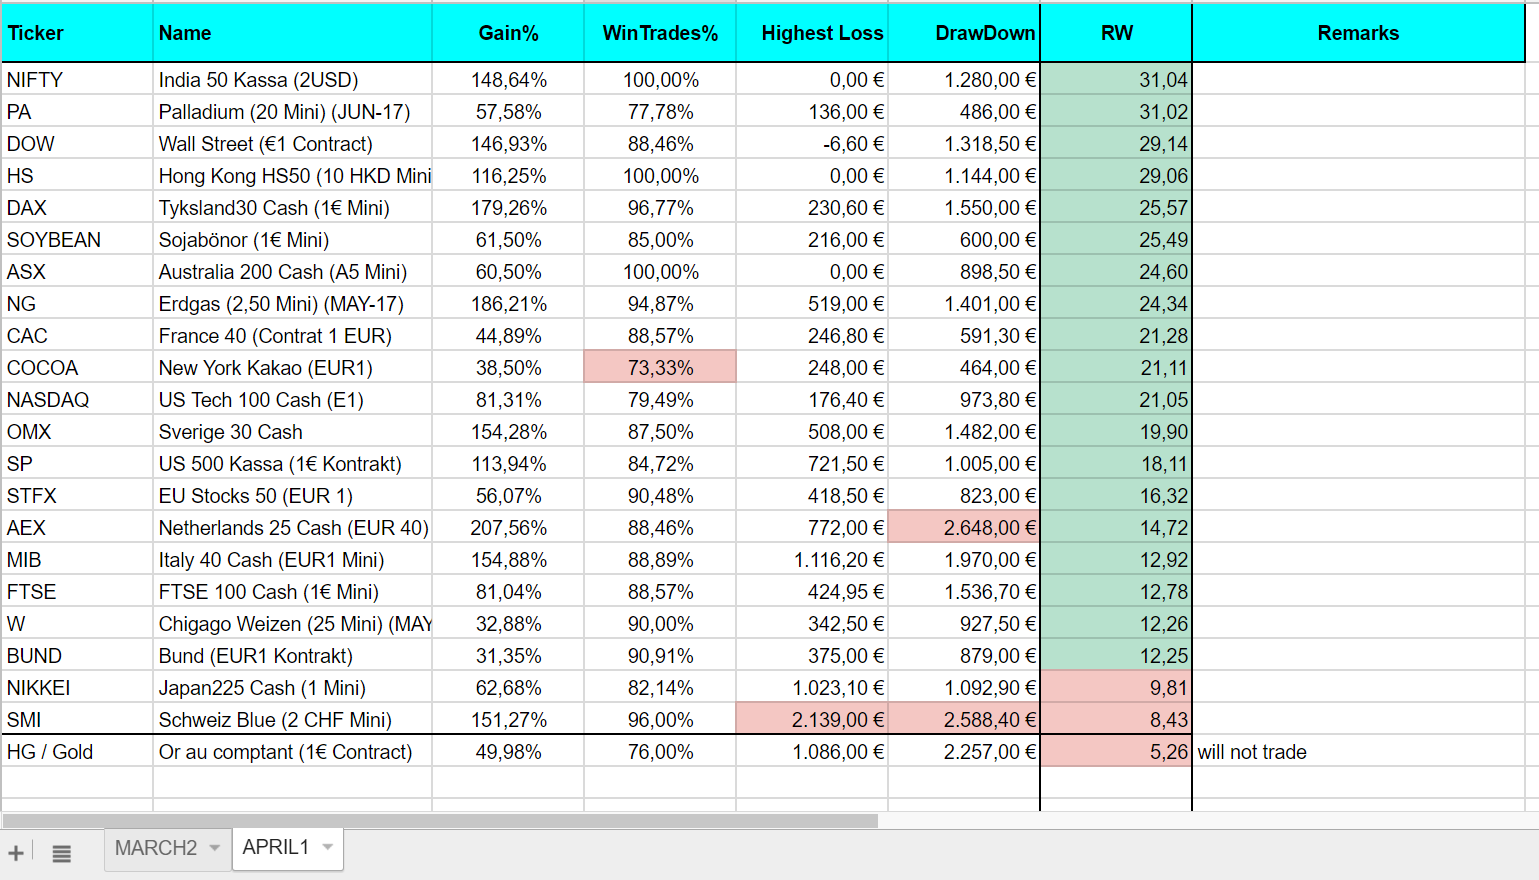
Task: Select the Highest Loss column header cell
Action: (812, 33)
